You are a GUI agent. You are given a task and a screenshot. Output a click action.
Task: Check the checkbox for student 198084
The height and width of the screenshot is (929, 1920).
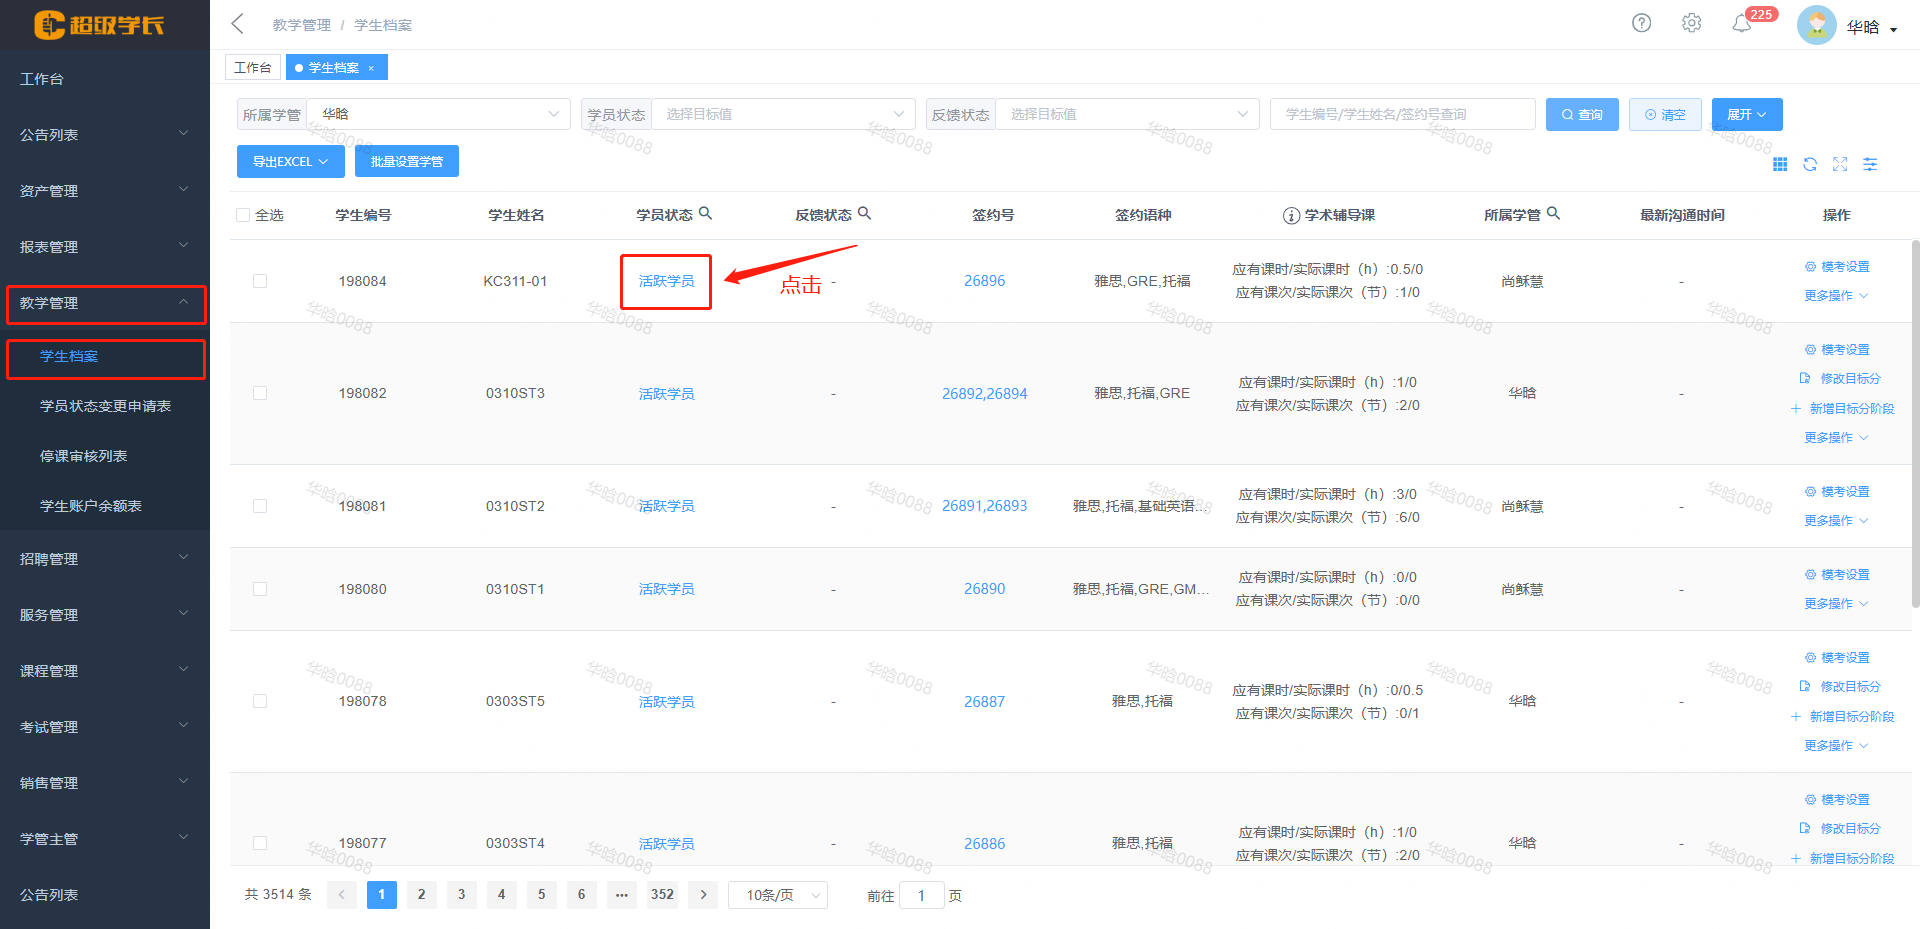coord(260,281)
